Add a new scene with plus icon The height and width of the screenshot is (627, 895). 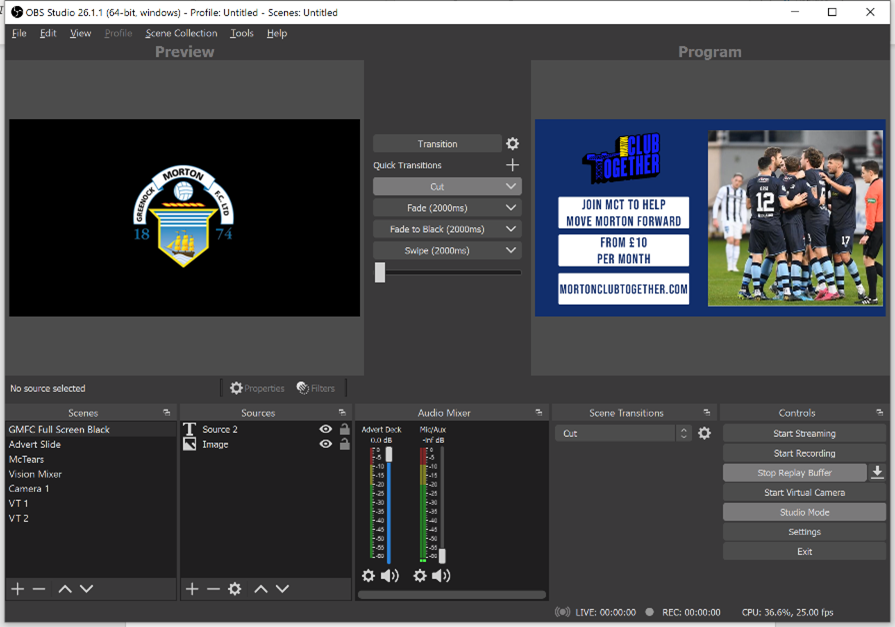point(18,589)
